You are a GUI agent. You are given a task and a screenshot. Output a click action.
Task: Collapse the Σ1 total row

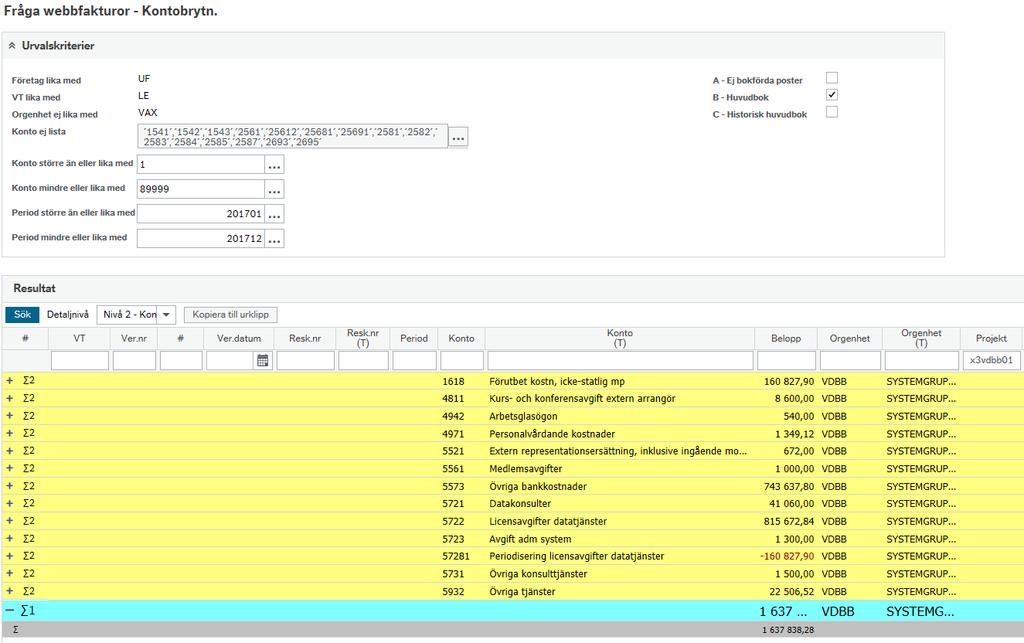pos(10,611)
